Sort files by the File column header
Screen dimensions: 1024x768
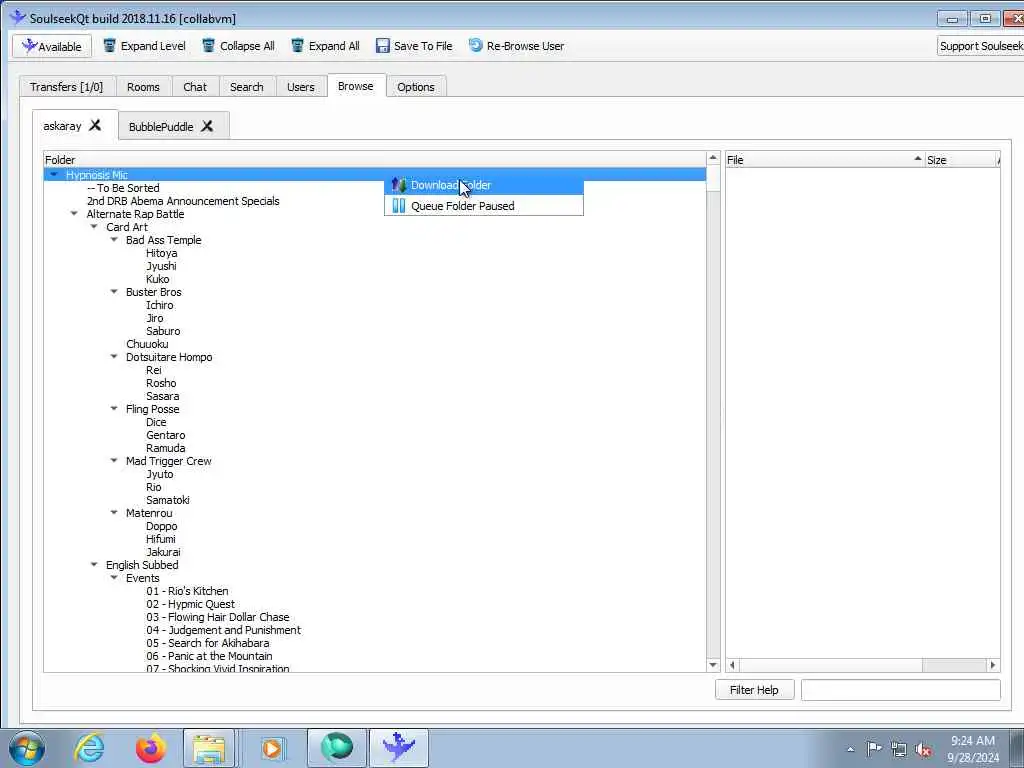tap(825, 160)
